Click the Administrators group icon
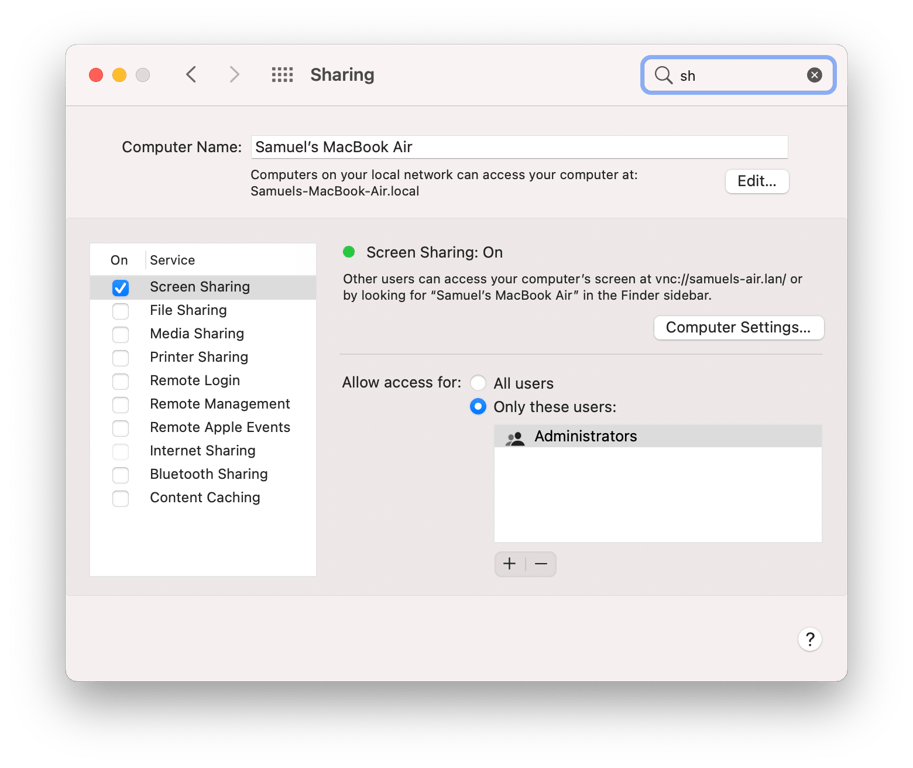This screenshot has width=913, height=768. (514, 436)
